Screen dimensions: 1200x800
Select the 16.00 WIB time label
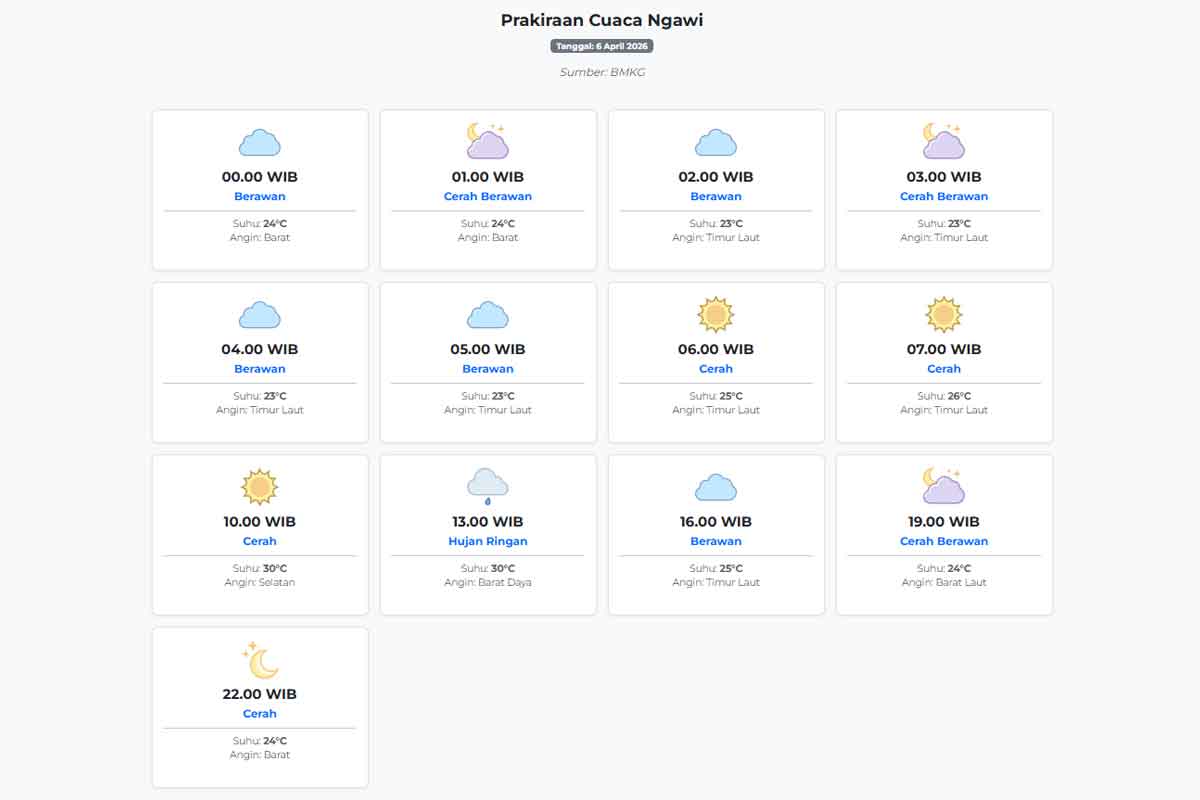coord(716,521)
